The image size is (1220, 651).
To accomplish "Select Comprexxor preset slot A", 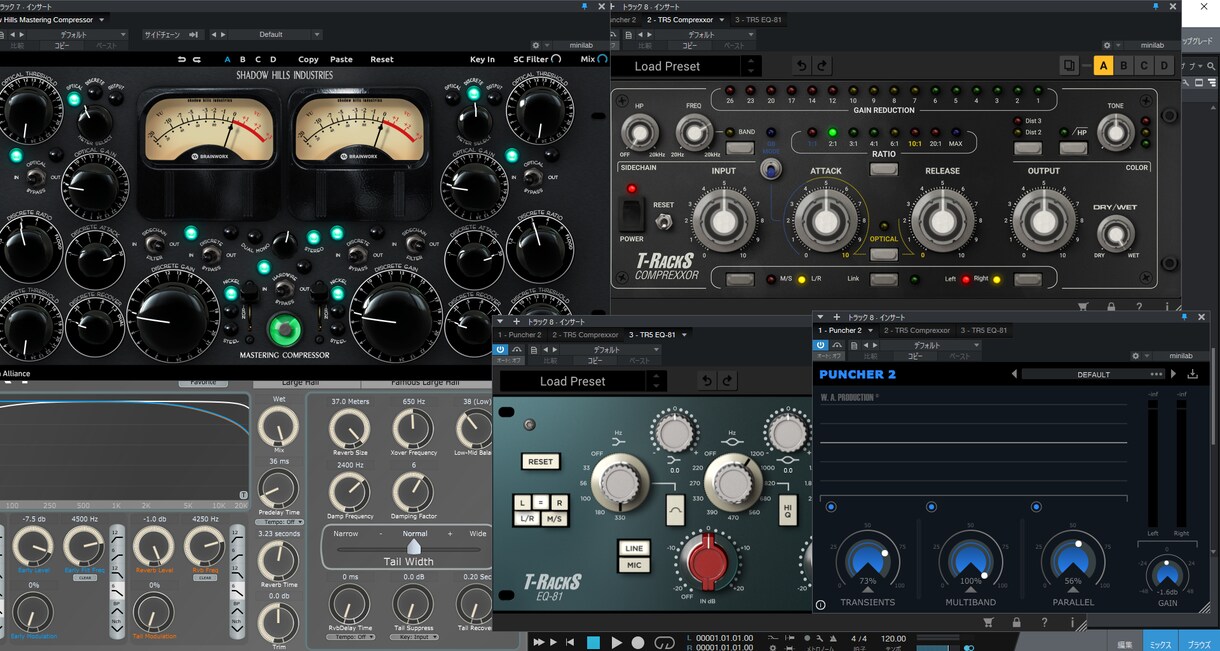I will (x=1104, y=66).
